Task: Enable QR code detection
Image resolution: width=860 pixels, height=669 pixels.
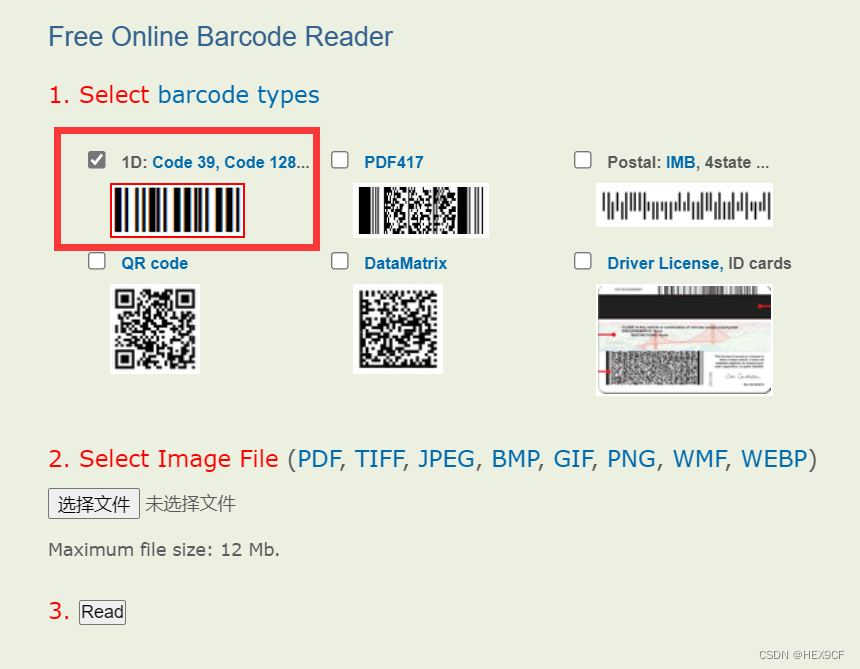Action: (x=97, y=260)
